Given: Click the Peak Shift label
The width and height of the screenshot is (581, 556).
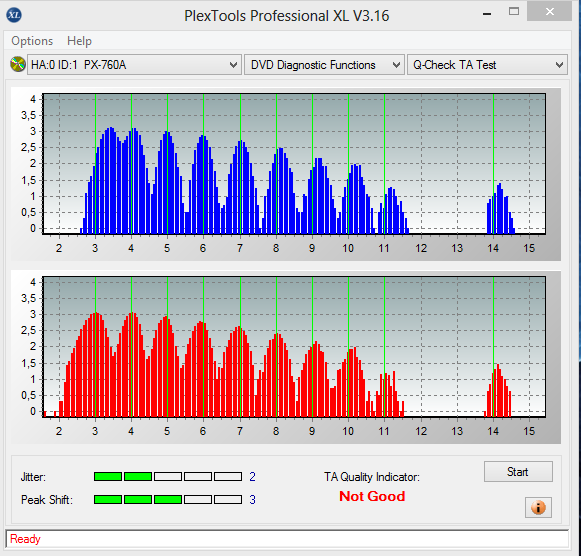Looking at the screenshot, I should 47,500.
